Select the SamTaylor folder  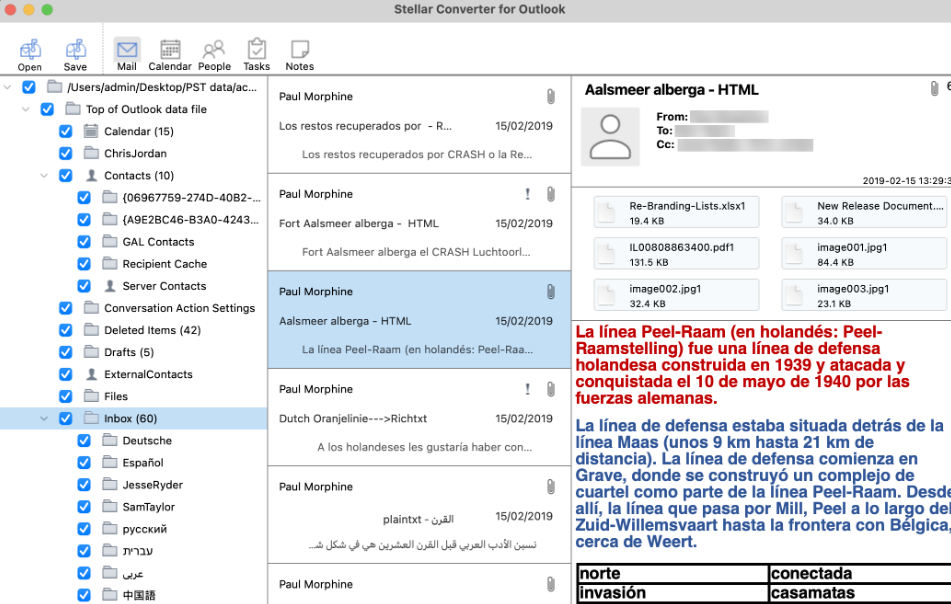[x=149, y=507]
